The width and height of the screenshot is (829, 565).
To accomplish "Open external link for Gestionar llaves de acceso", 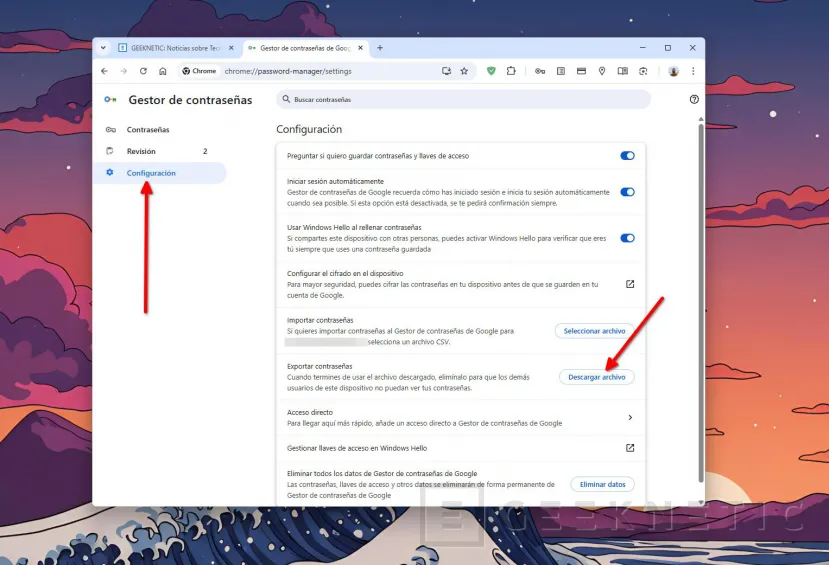I will coord(630,448).
